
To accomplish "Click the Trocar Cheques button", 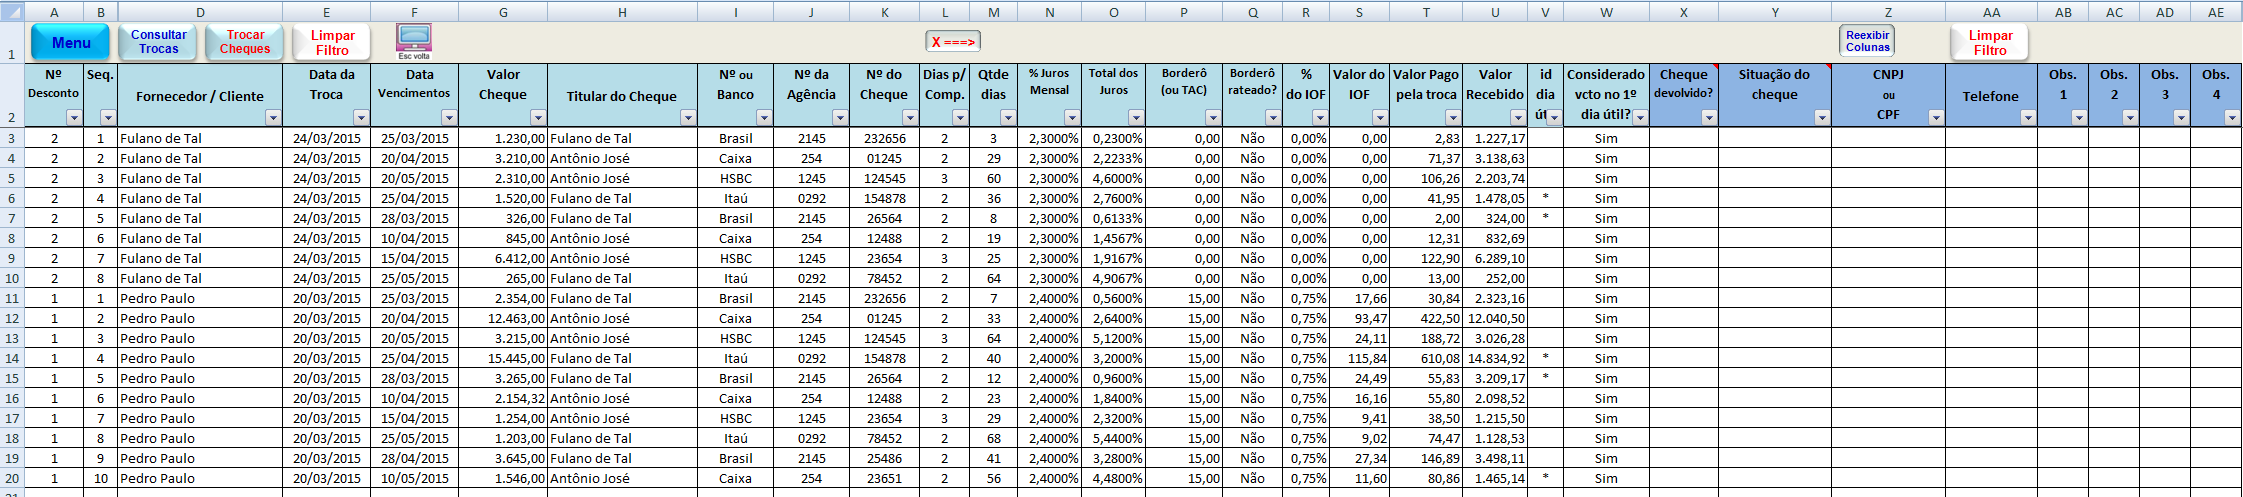I will [x=245, y=42].
